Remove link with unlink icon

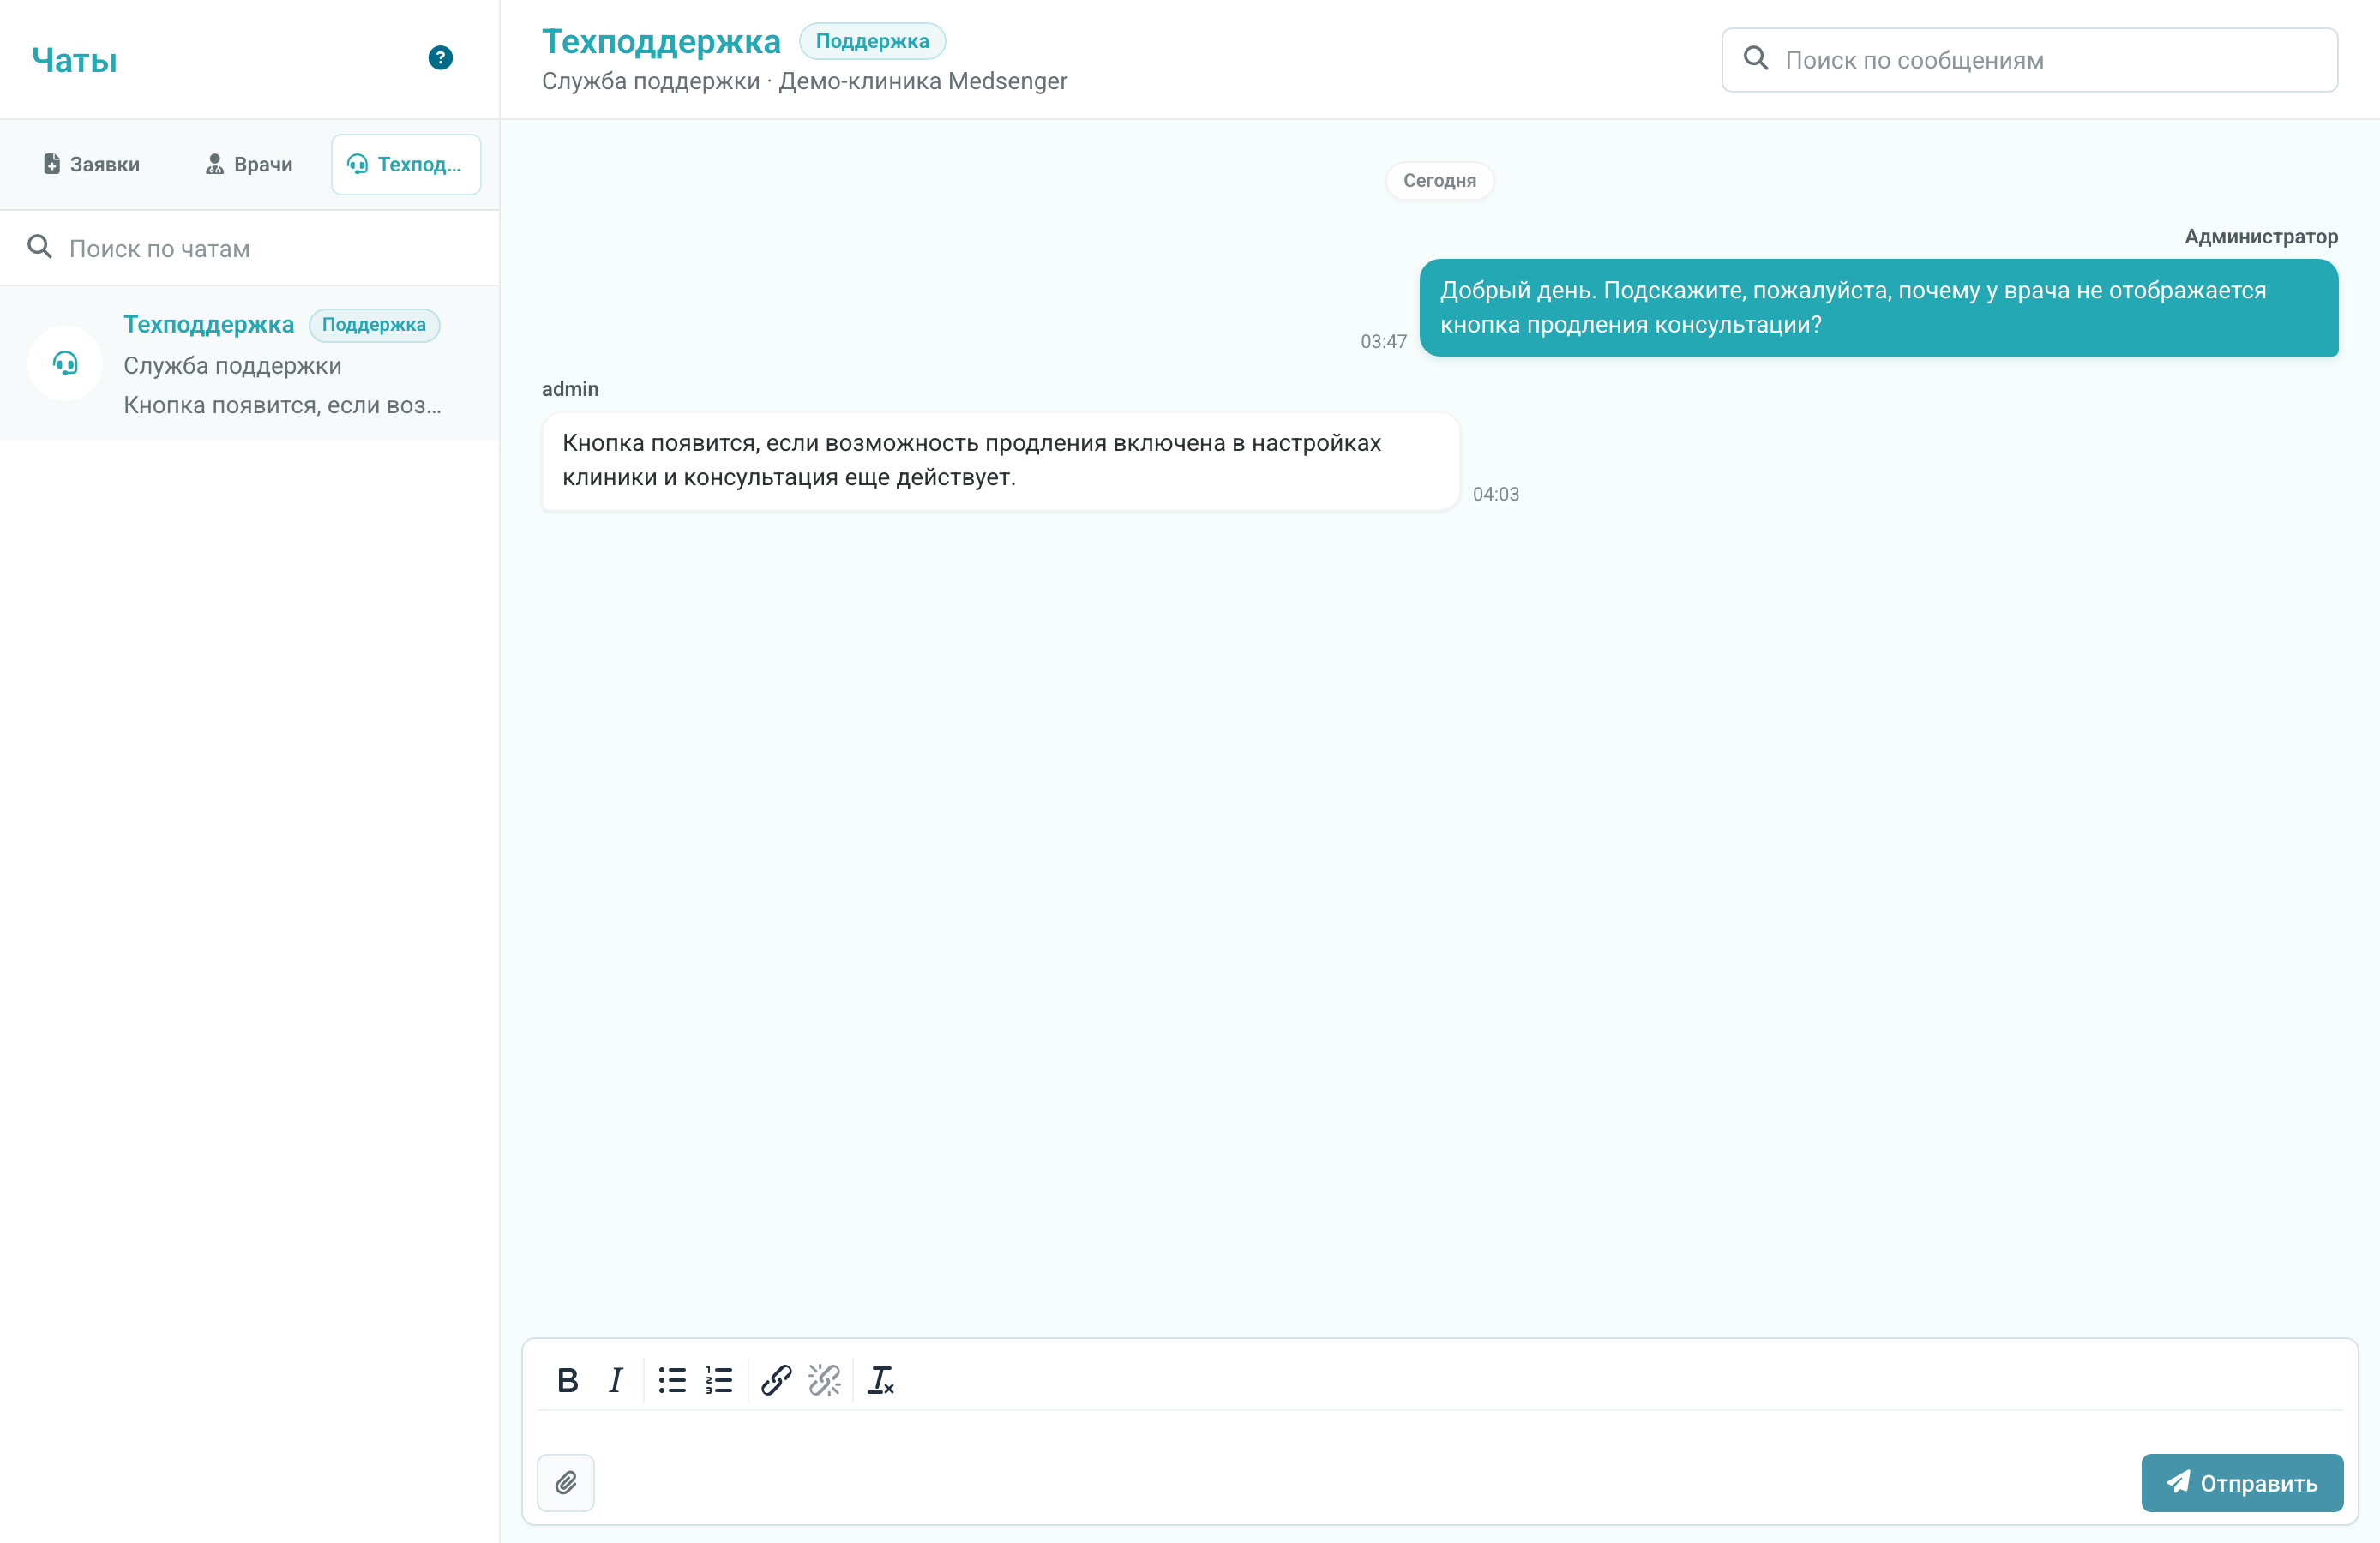click(x=824, y=1380)
